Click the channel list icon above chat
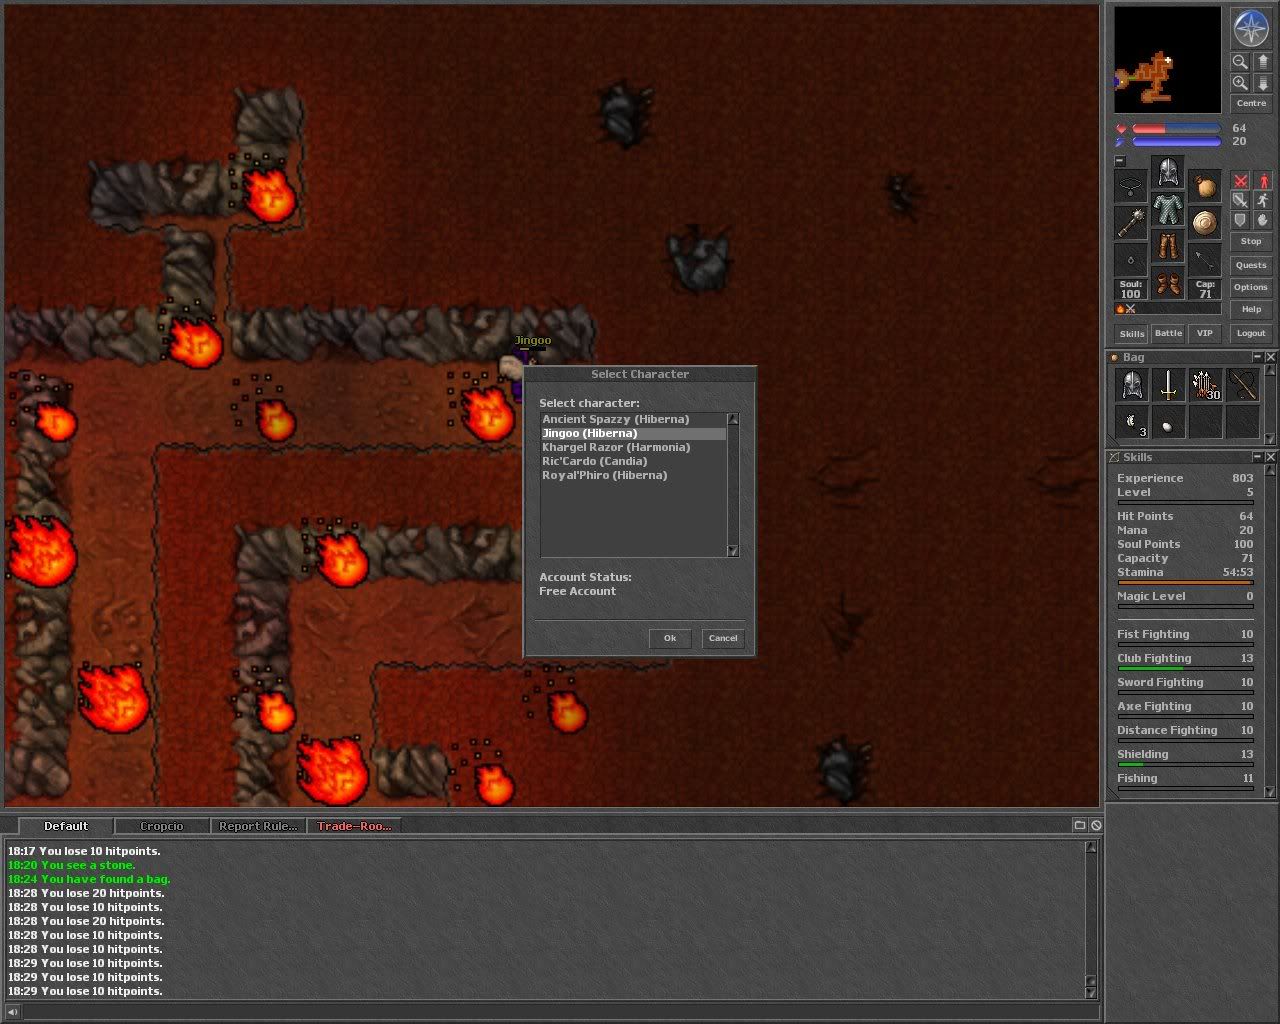The width and height of the screenshot is (1280, 1024). tap(1079, 825)
